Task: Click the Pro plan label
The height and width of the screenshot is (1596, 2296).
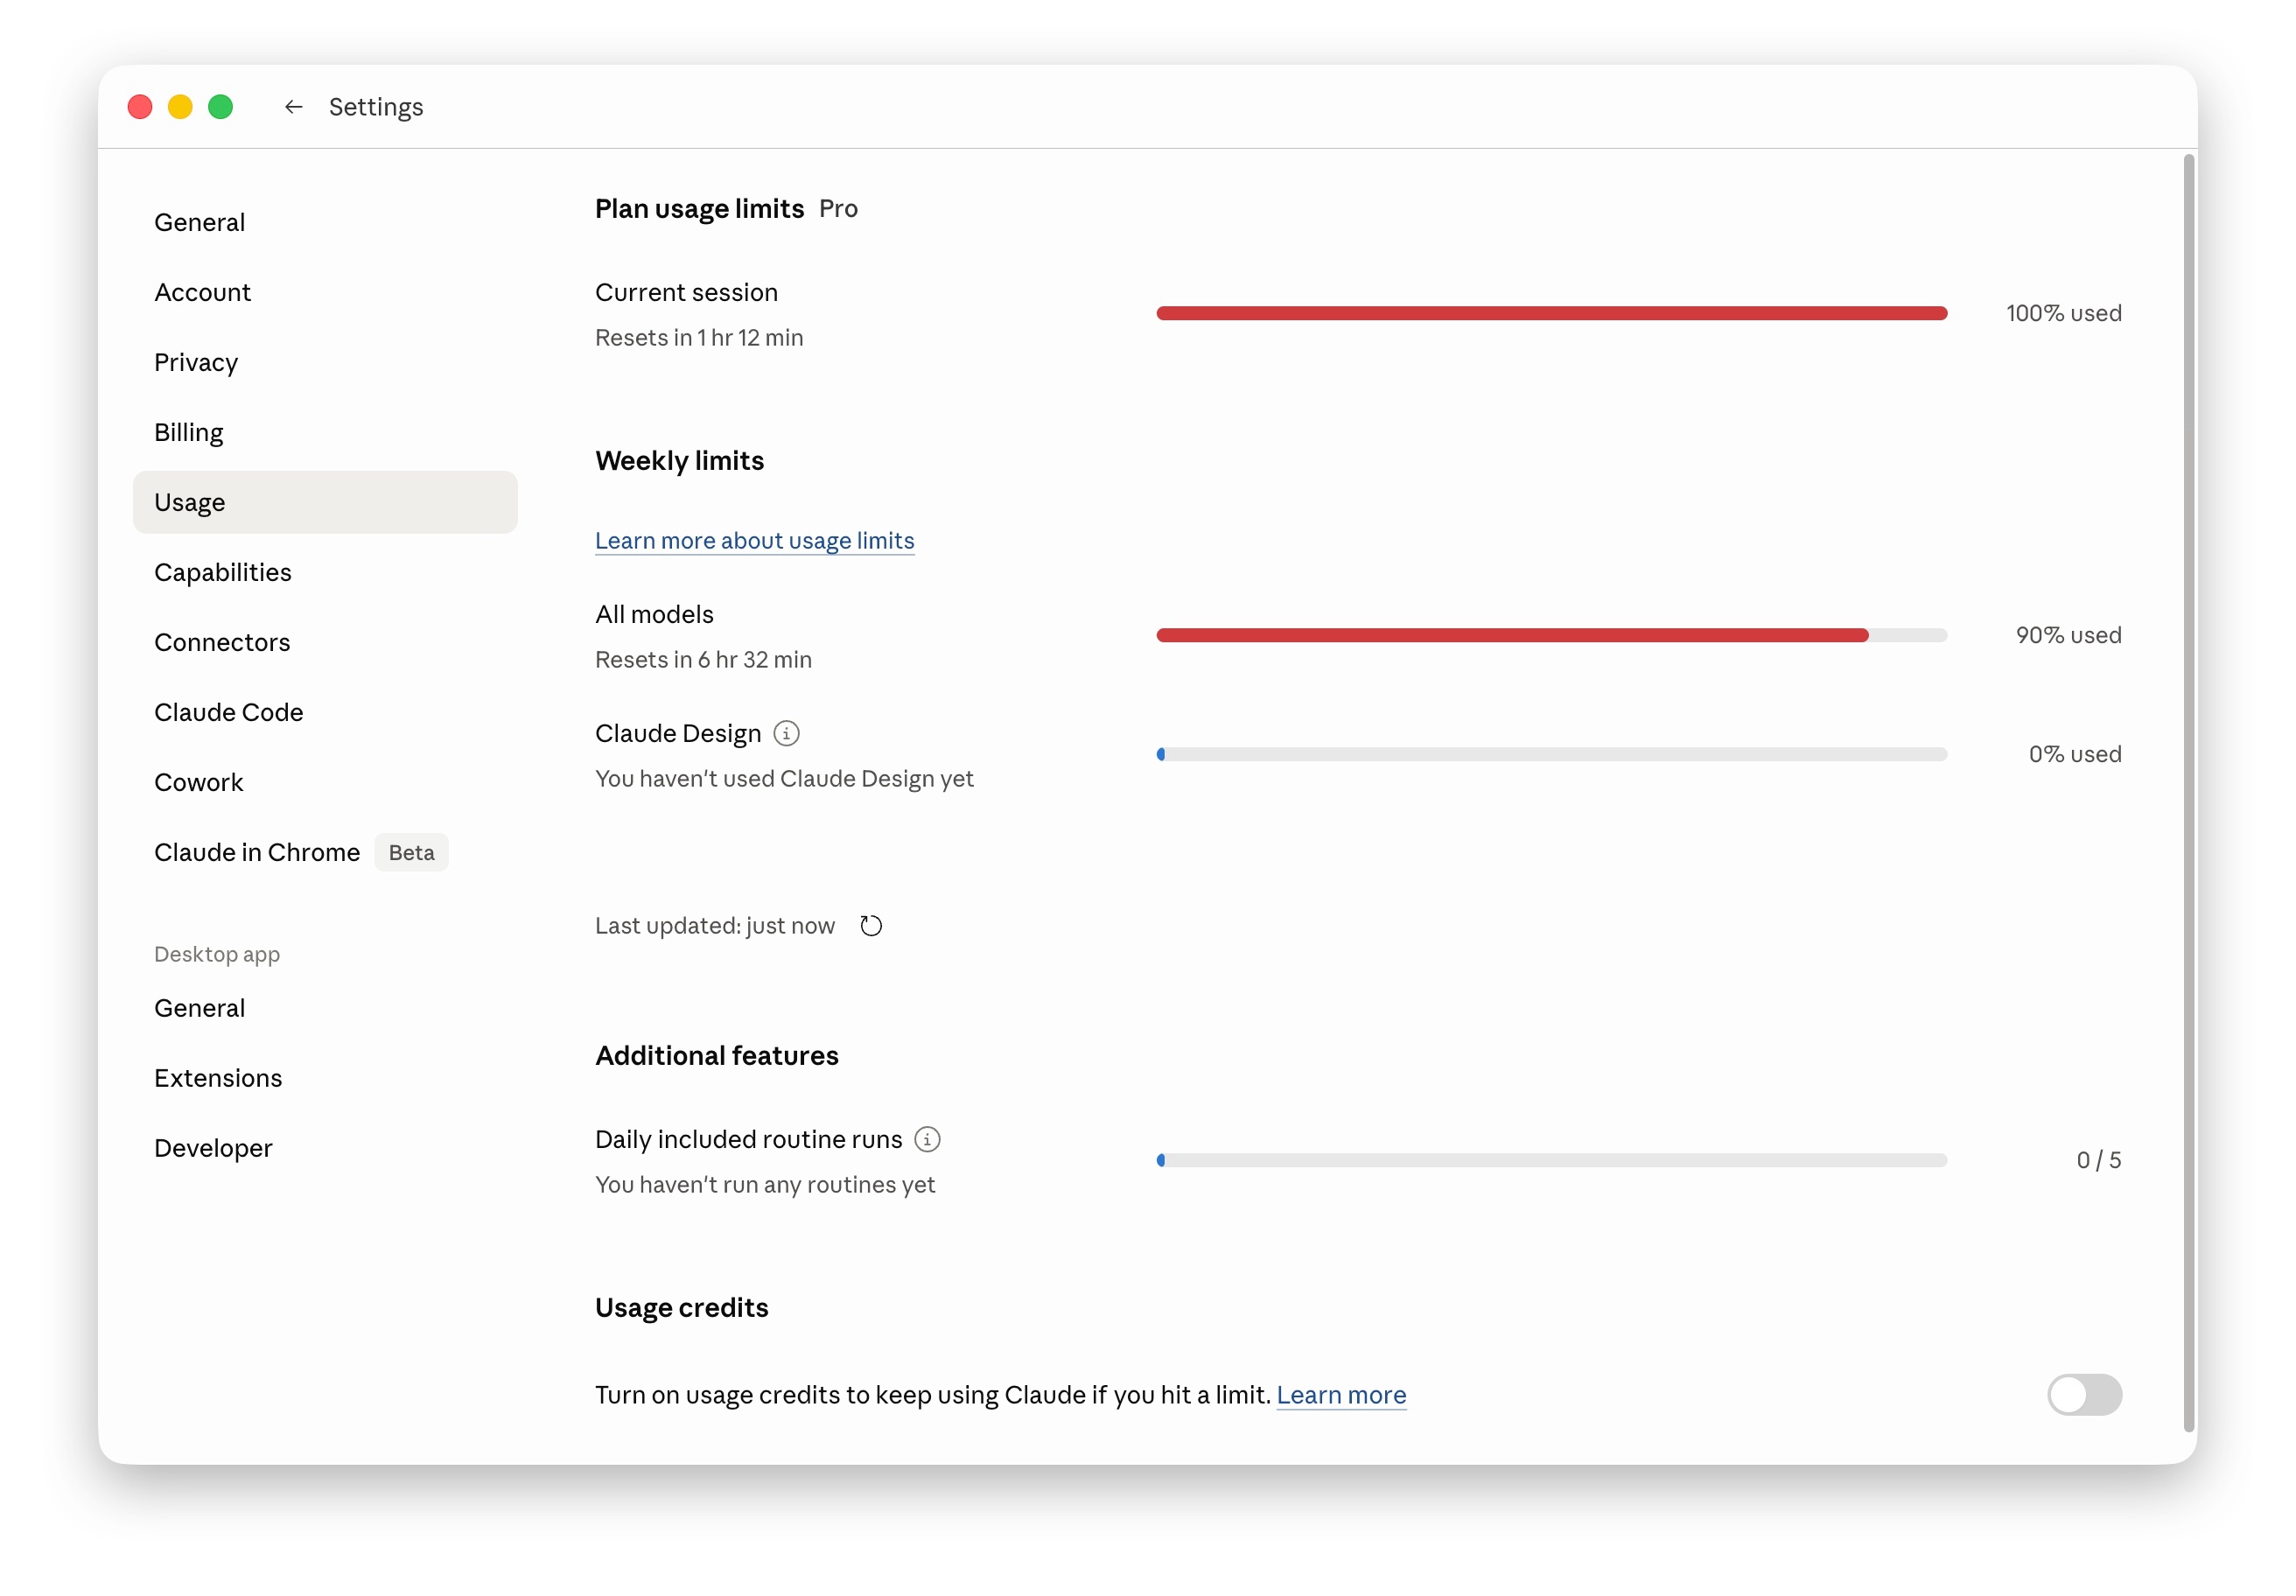Action: tap(838, 209)
